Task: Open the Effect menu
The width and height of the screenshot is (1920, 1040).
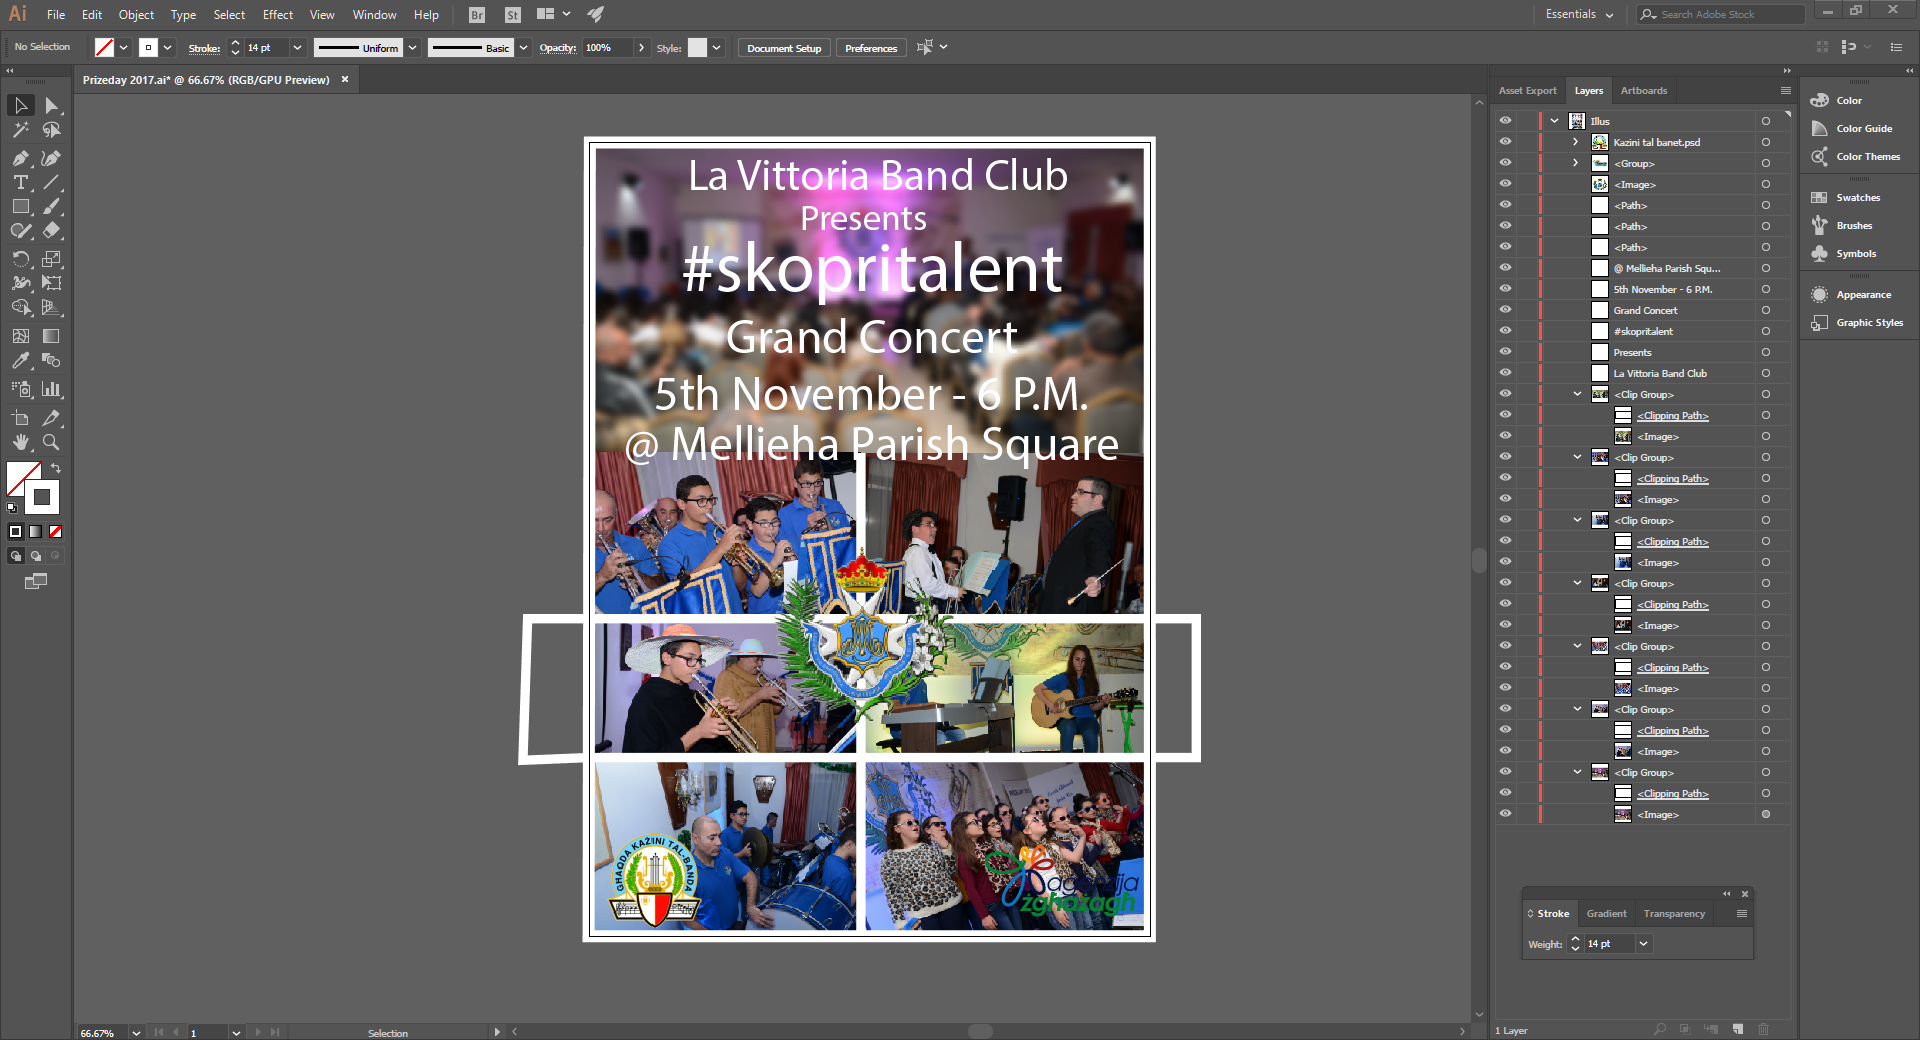Action: (x=278, y=15)
